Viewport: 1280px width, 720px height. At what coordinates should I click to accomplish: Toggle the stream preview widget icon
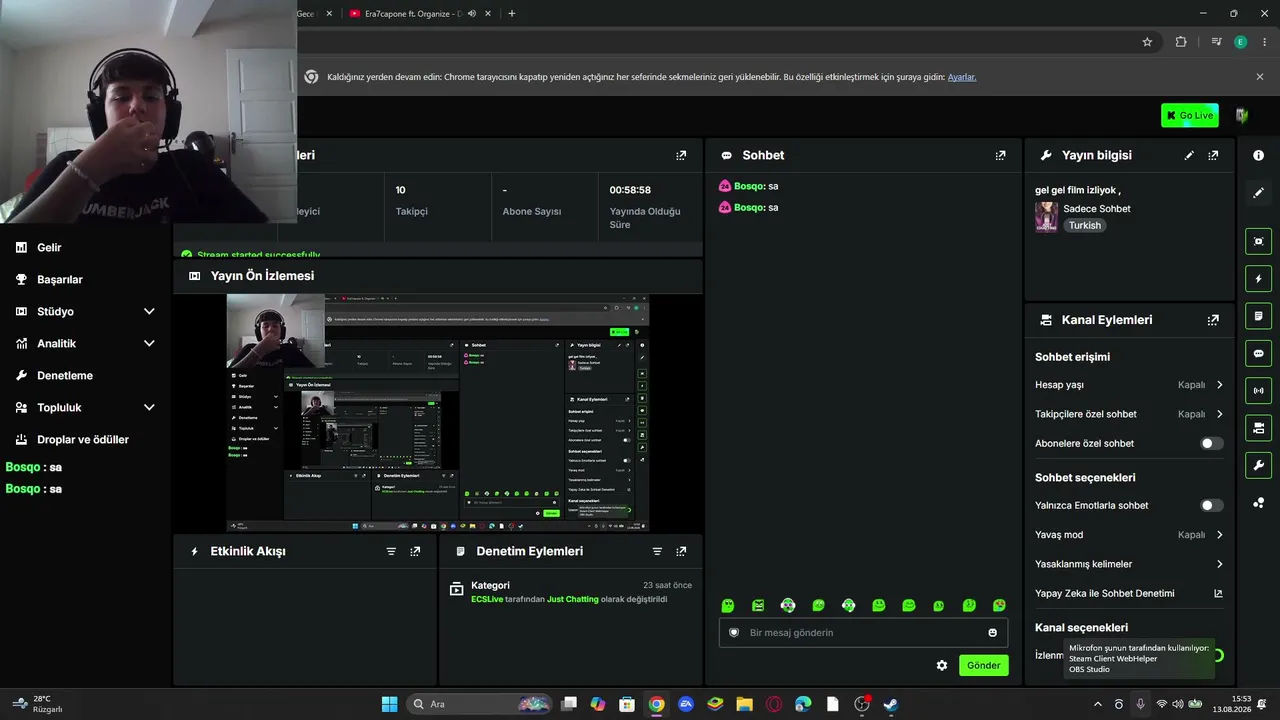[1258, 241]
